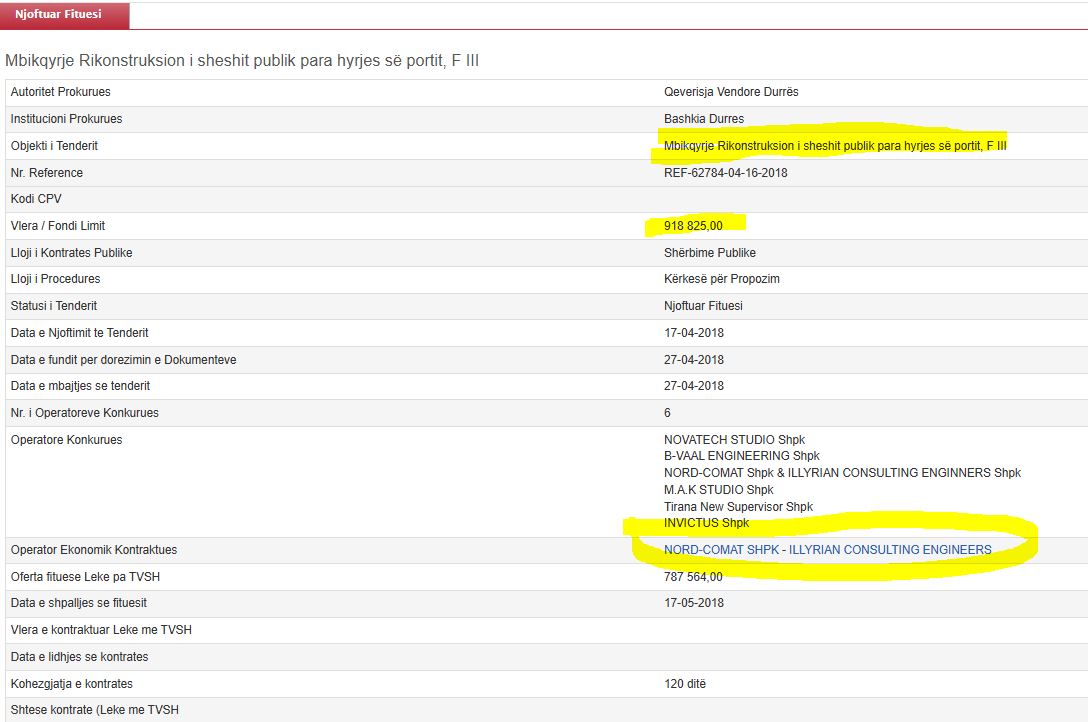1088x722 pixels.
Task: Select M.A.K STUDIO Shpk operator entry
Action: coord(718,490)
